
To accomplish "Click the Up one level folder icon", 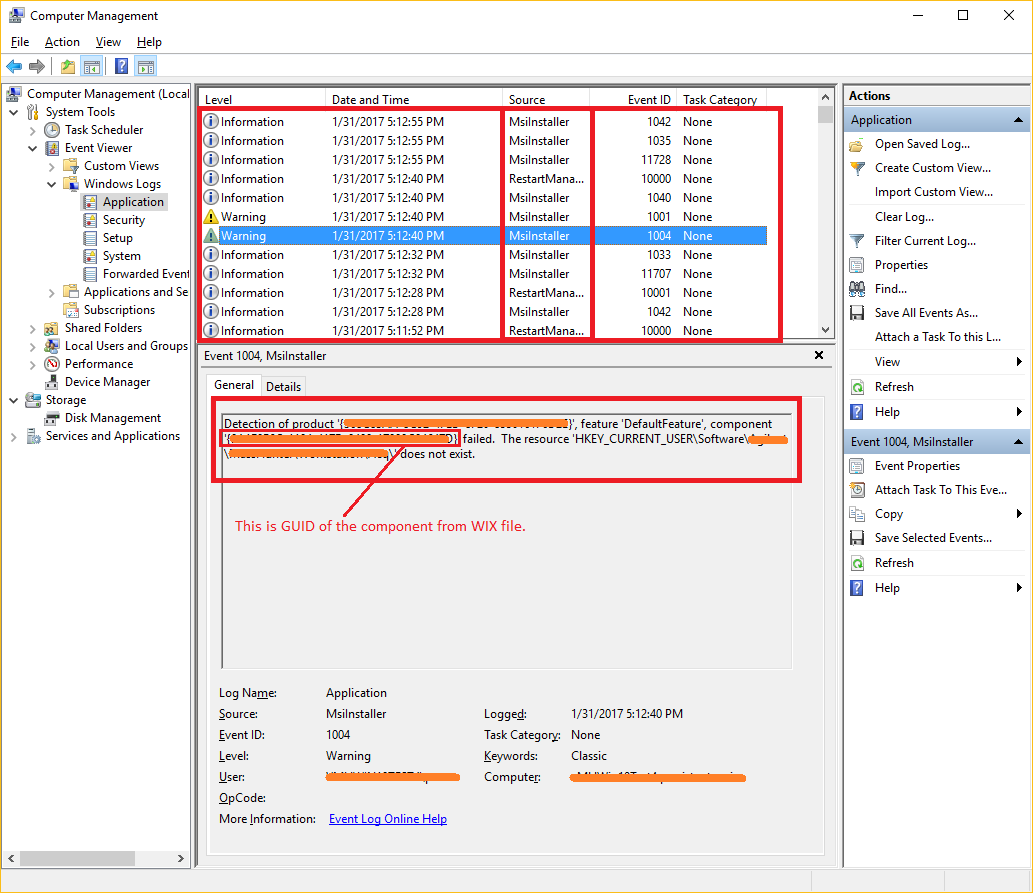I will tap(67, 67).
